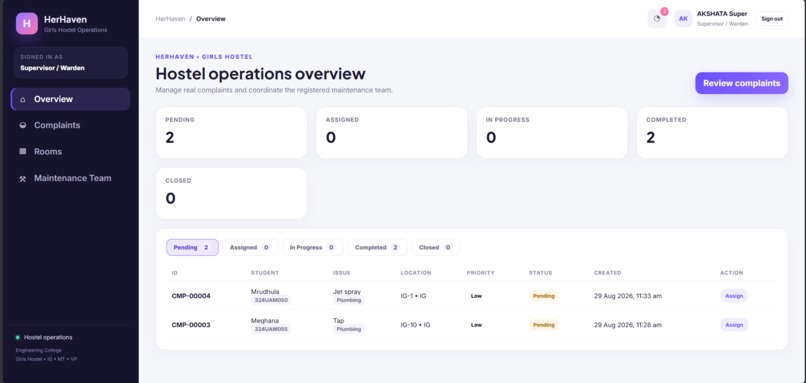Open the Closed summary card
Image resolution: width=806 pixels, height=383 pixels.
(x=231, y=193)
